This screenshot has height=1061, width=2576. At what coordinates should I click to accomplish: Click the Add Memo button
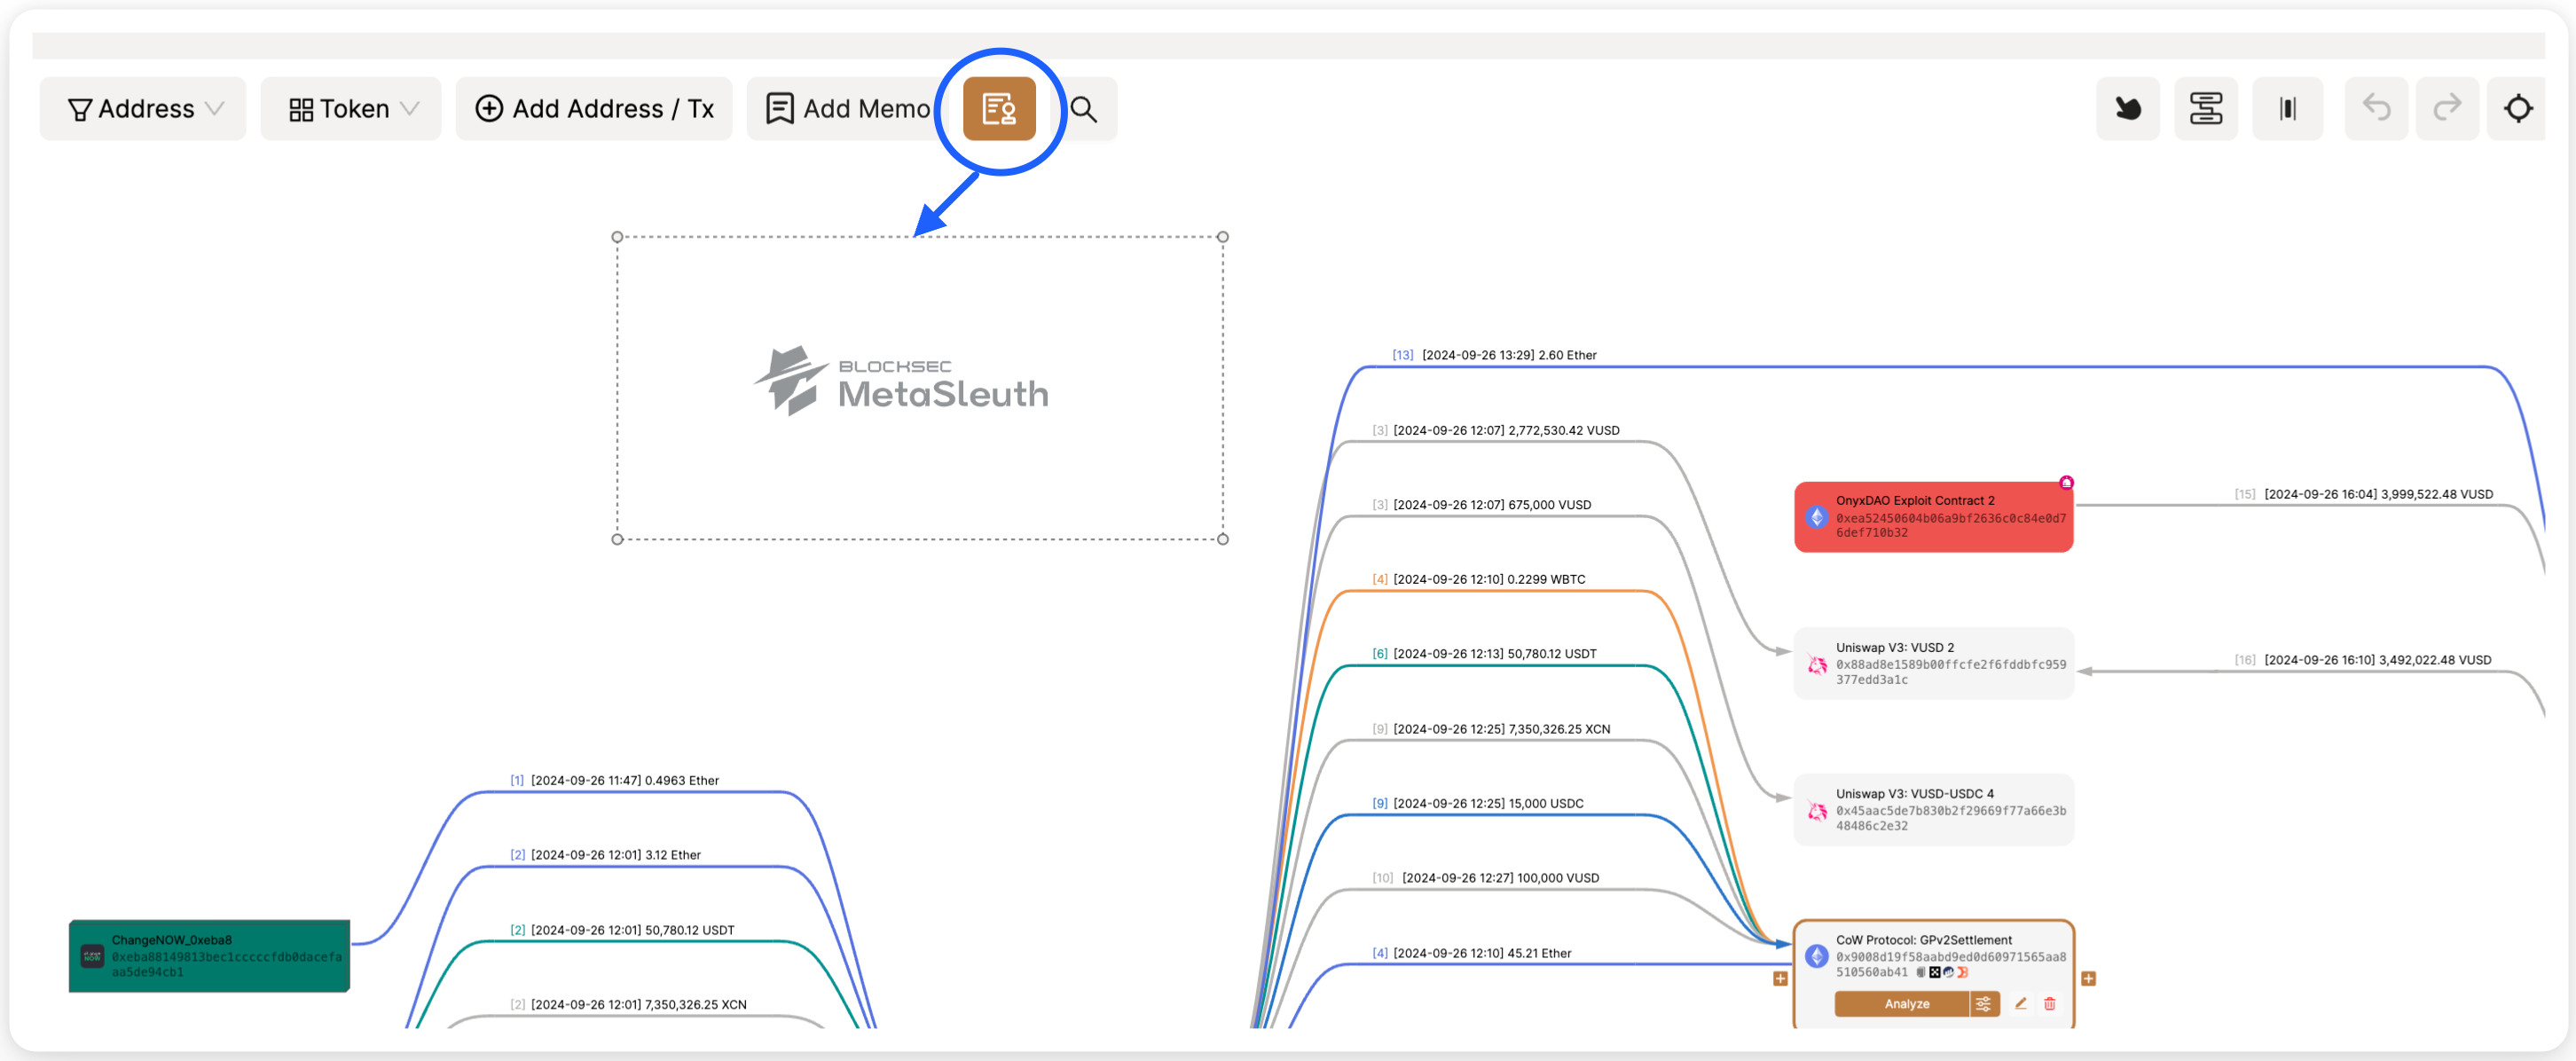point(846,109)
